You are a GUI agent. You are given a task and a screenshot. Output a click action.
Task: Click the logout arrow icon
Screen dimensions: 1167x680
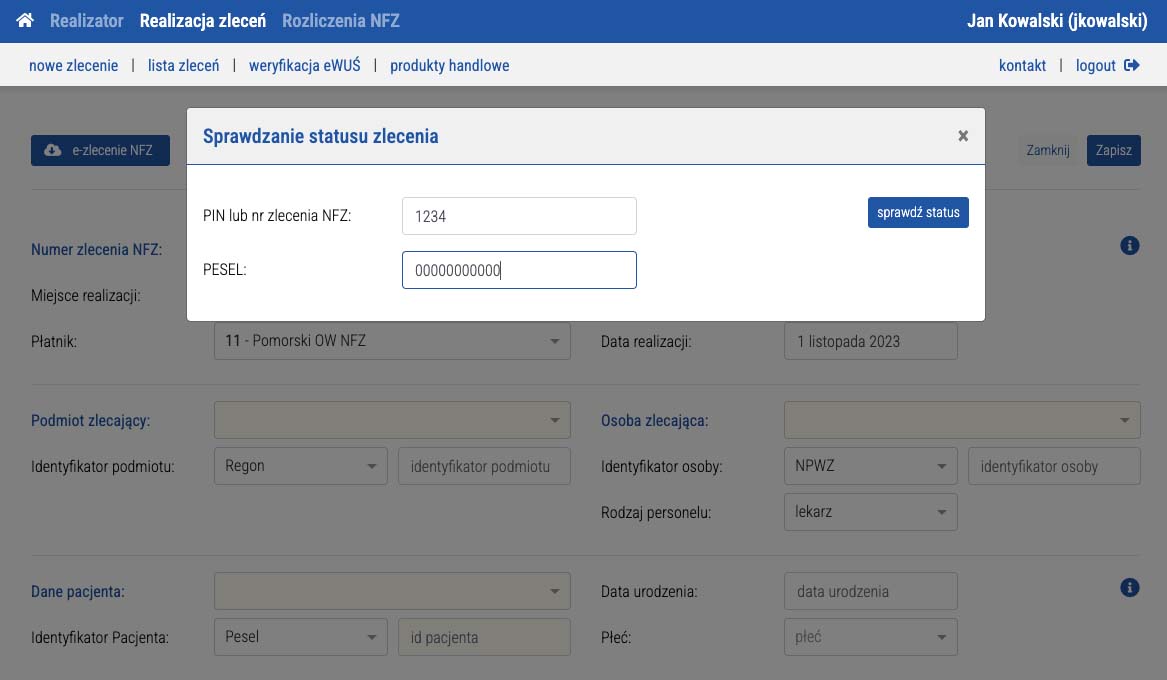pyautogui.click(x=1131, y=66)
